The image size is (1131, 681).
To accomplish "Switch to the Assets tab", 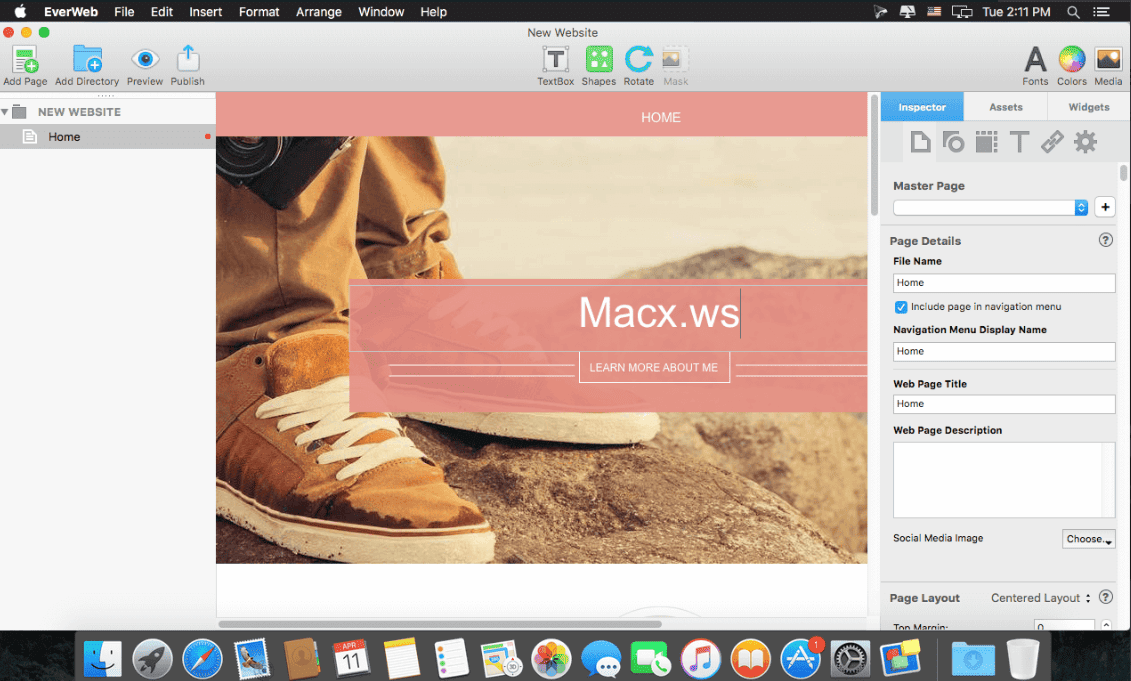I will [x=1005, y=107].
